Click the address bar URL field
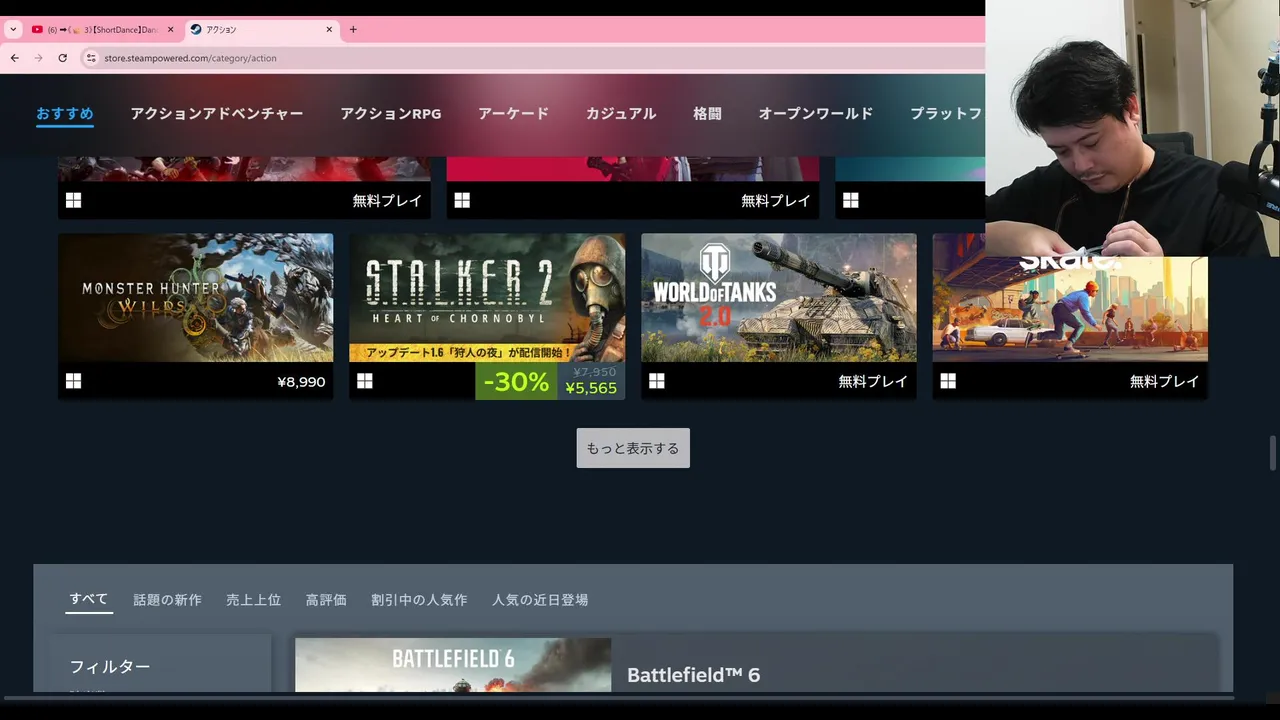Screen dimensions: 1280x720 point(530,58)
